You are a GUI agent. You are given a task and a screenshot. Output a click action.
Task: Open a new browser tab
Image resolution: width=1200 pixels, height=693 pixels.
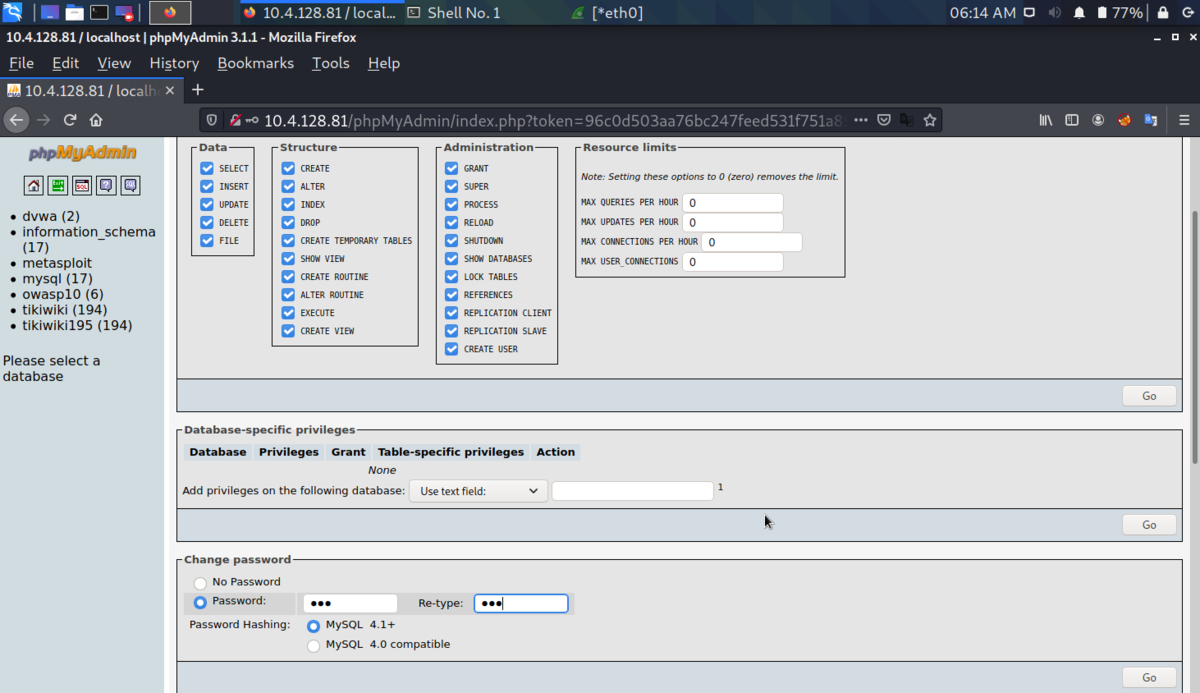197,90
